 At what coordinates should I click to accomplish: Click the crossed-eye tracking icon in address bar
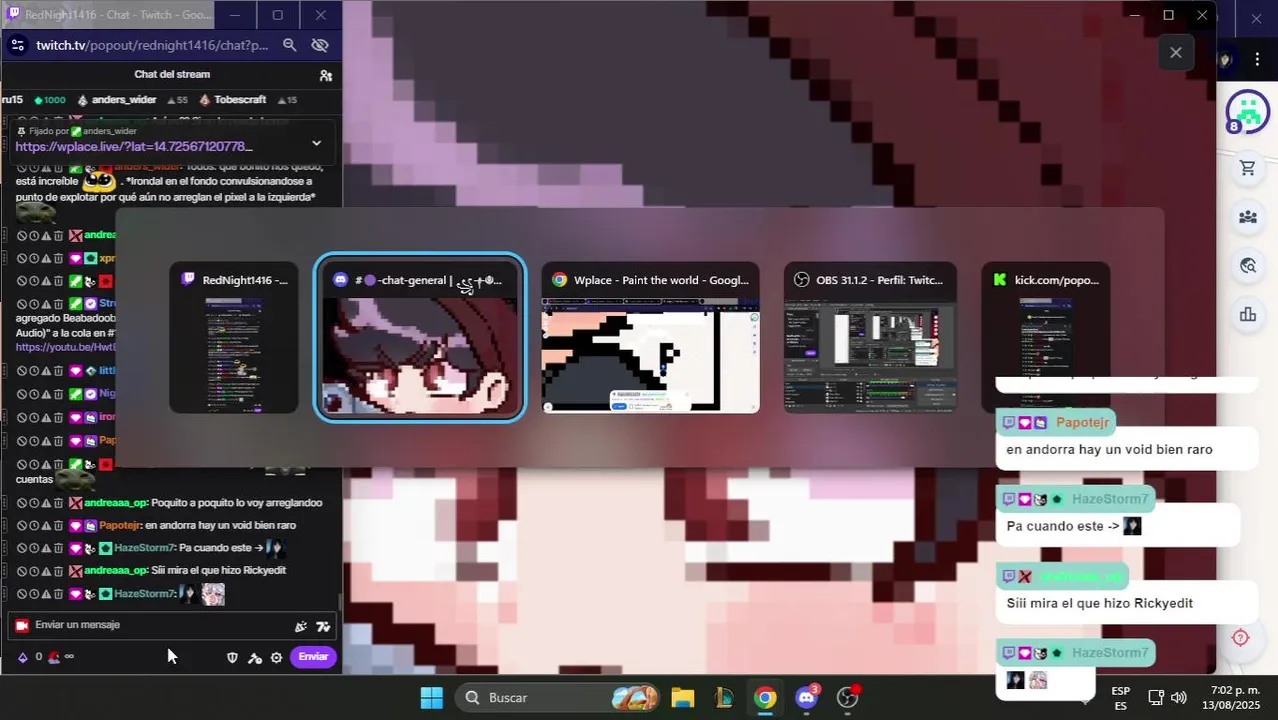(320, 45)
